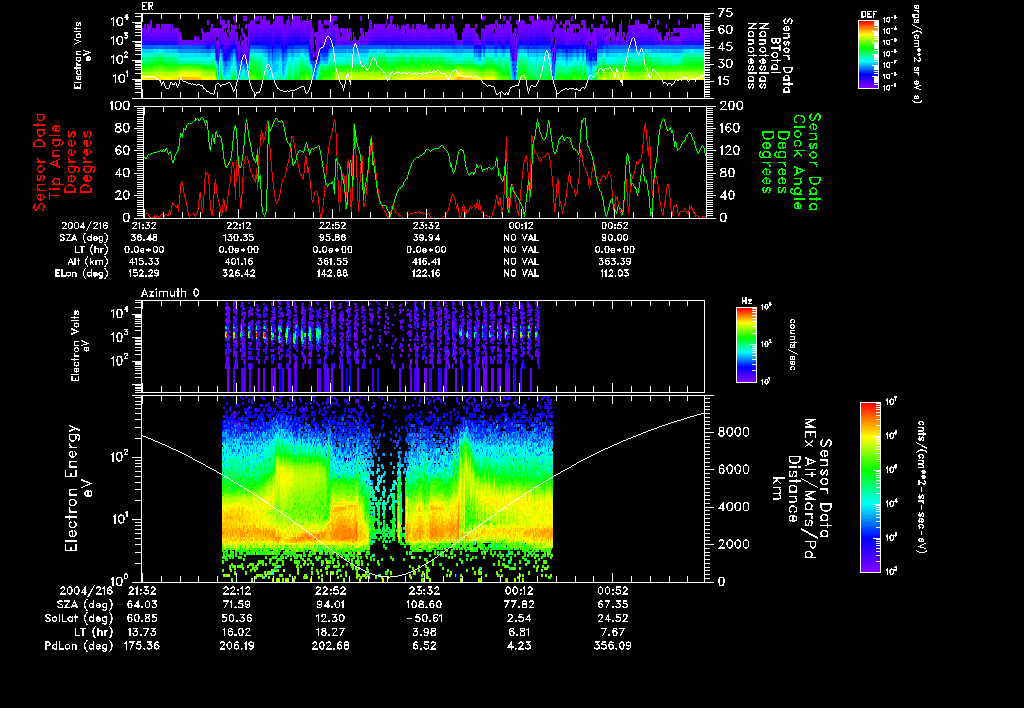The image size is (1024, 708).
Task: Click the '4000' altitude tick label
Action: (x=733, y=507)
